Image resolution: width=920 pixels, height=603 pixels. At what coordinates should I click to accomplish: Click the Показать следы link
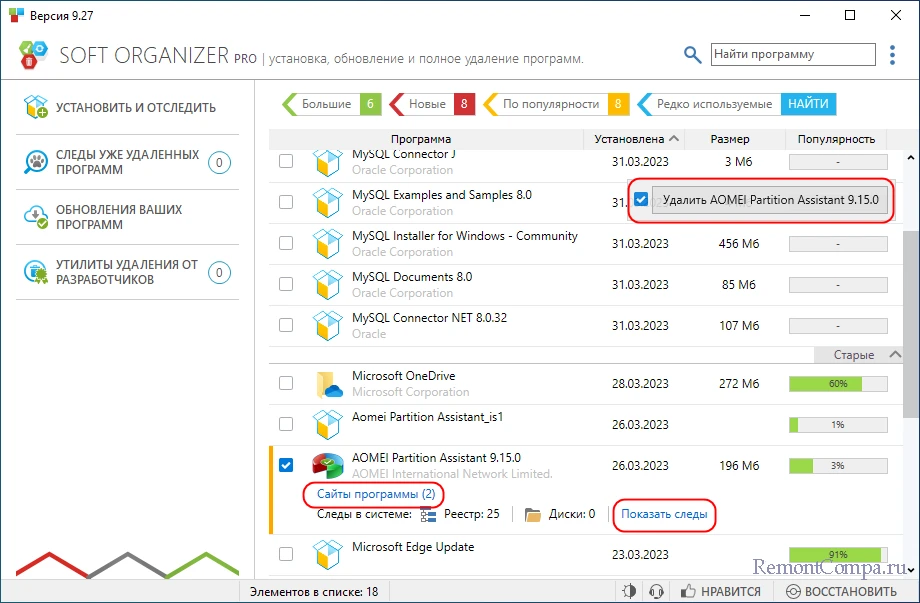coord(664,514)
